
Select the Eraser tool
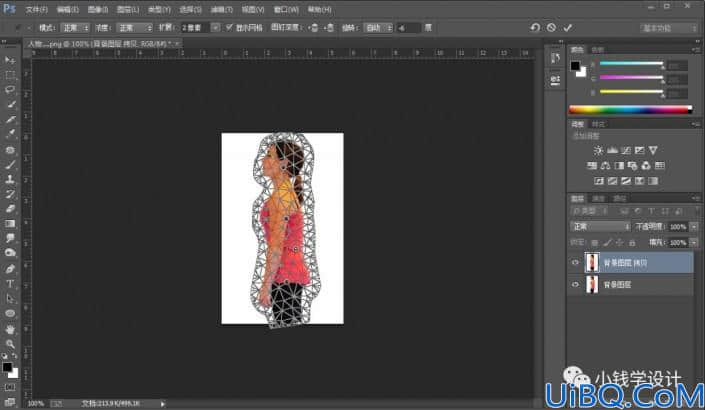pos(10,209)
